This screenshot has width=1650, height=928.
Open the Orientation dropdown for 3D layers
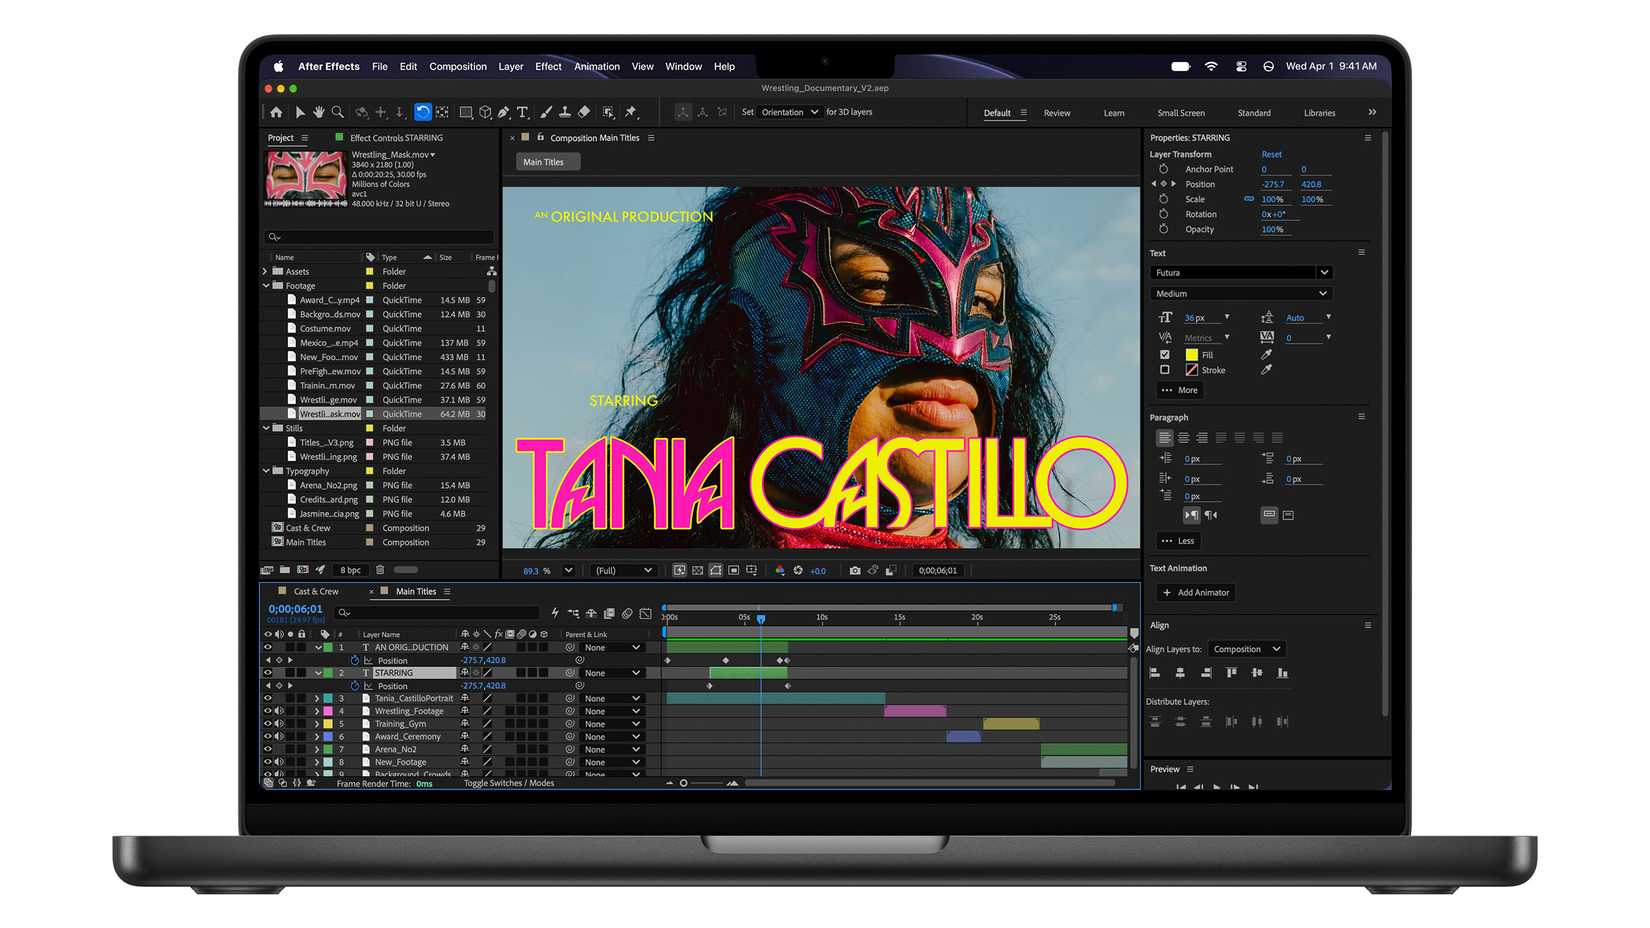789,112
